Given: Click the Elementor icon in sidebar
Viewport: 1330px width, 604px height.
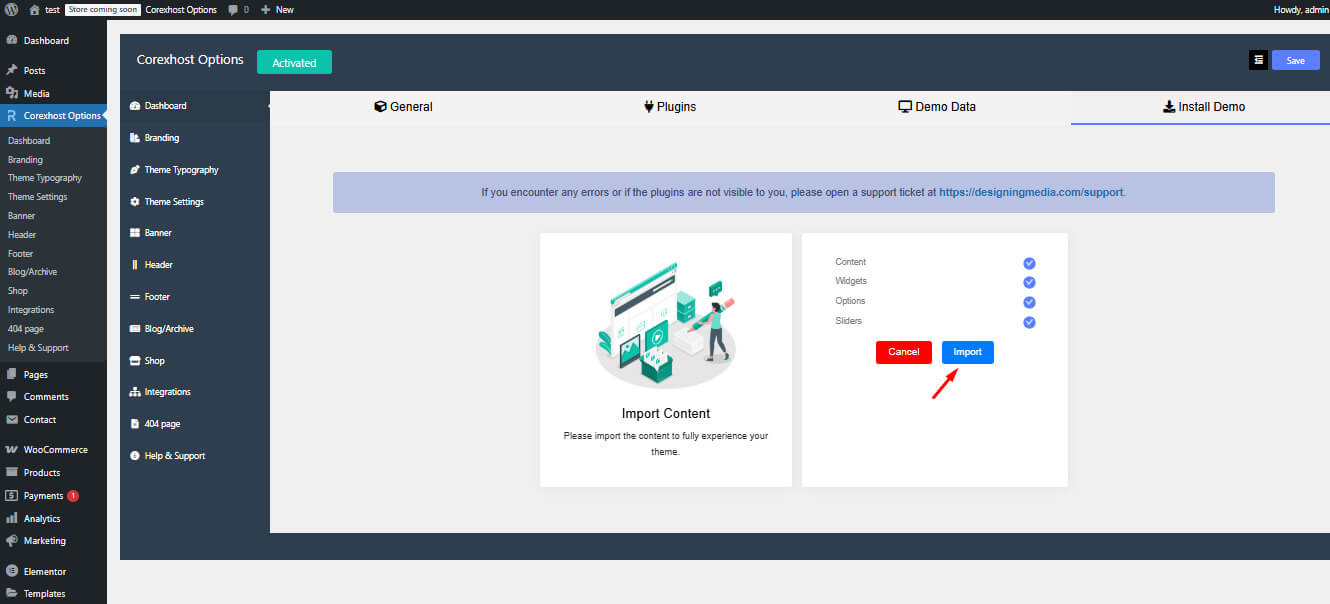Looking at the screenshot, I should [x=12, y=571].
